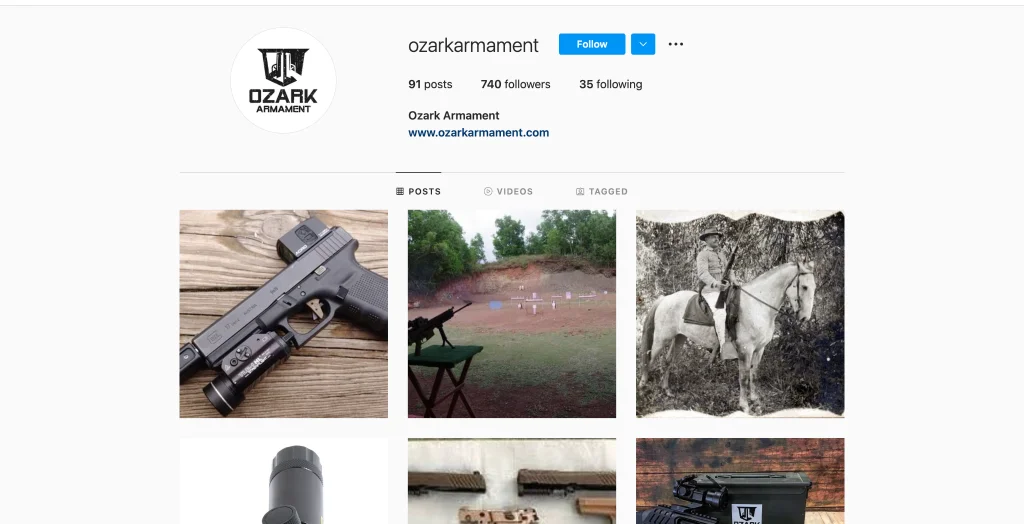Viewport: 1024px width, 524px height.
Task: Open the three-dots more options menu
Action: (676, 44)
